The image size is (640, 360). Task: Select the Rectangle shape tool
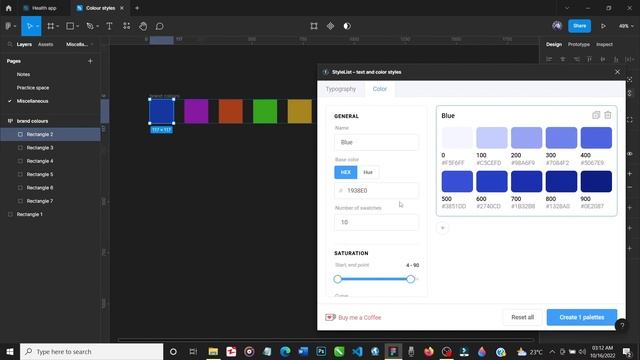70,26
